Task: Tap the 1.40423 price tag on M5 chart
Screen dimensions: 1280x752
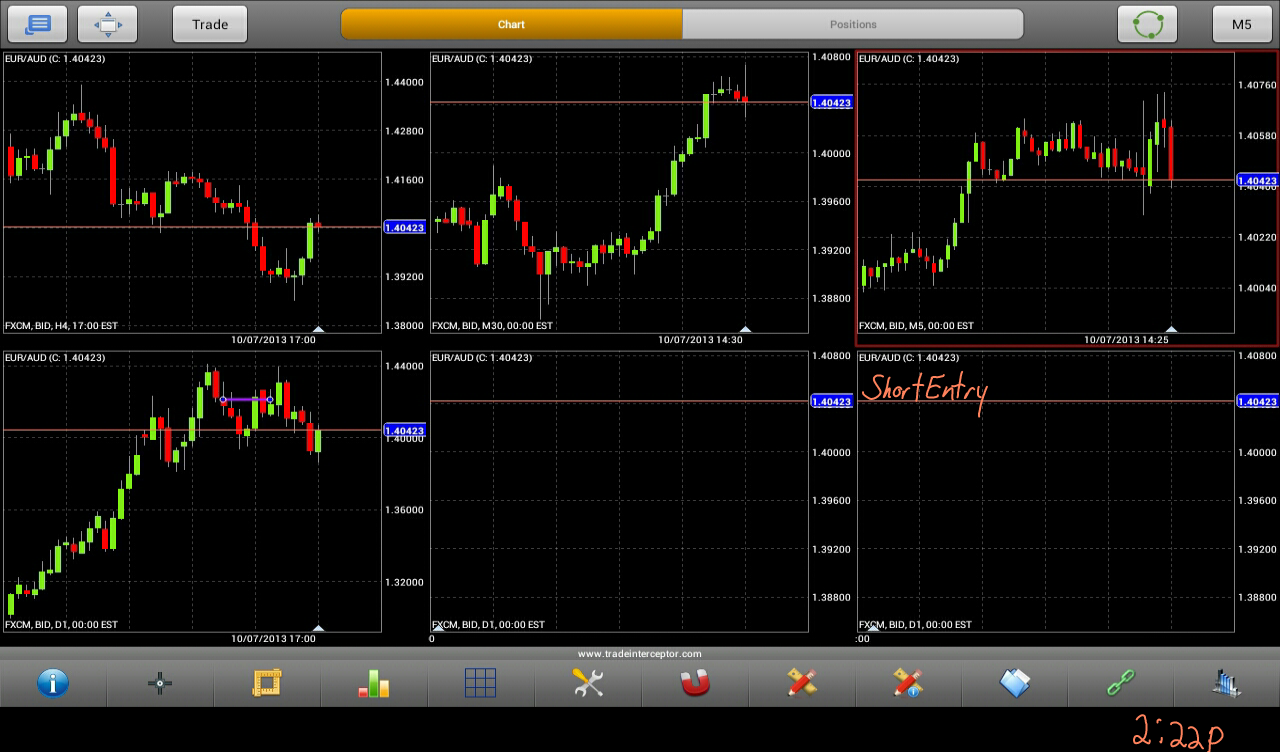Action: (x=1258, y=181)
